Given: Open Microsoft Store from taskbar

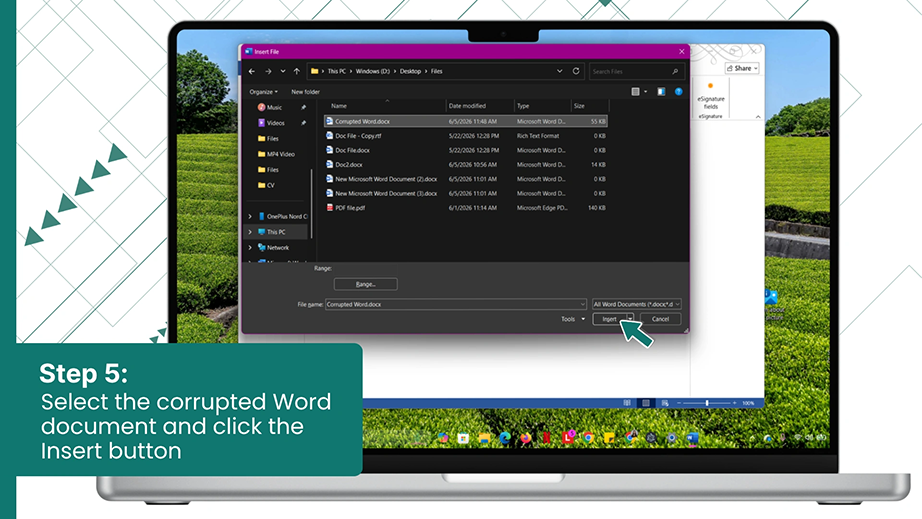Looking at the screenshot, I should [x=463, y=438].
